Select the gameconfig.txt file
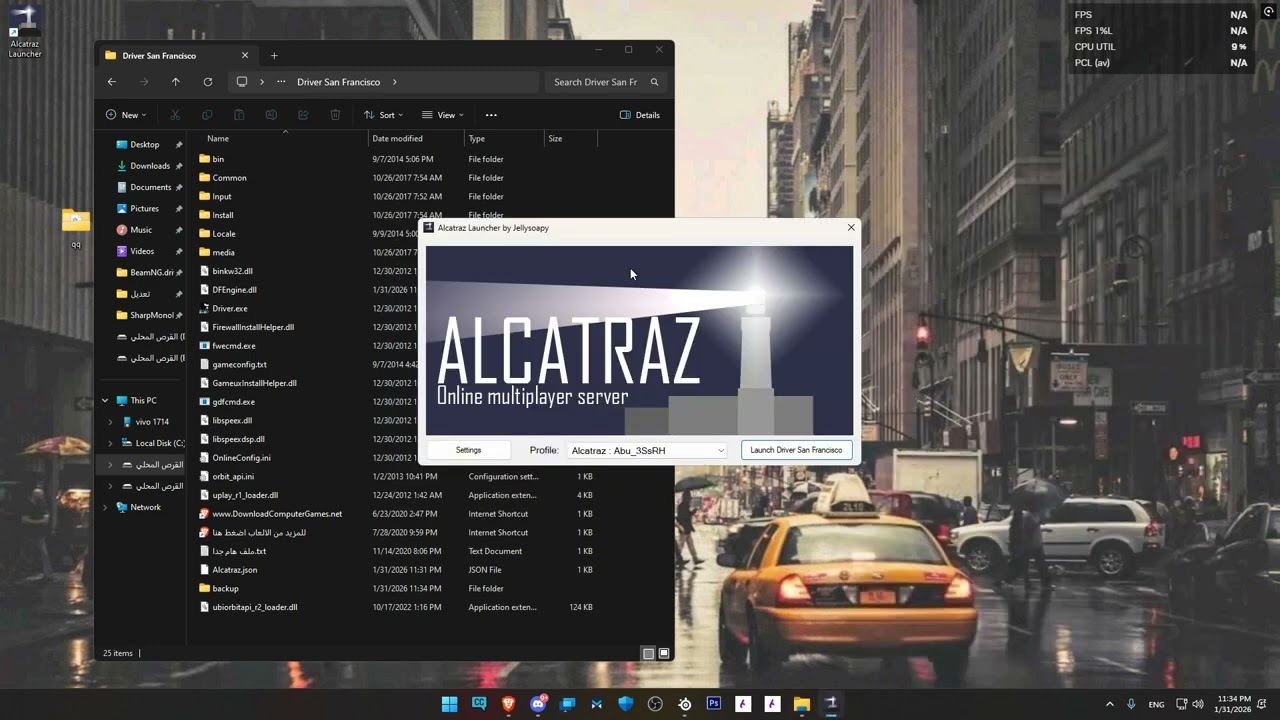The width and height of the screenshot is (1280, 720). click(x=239, y=365)
